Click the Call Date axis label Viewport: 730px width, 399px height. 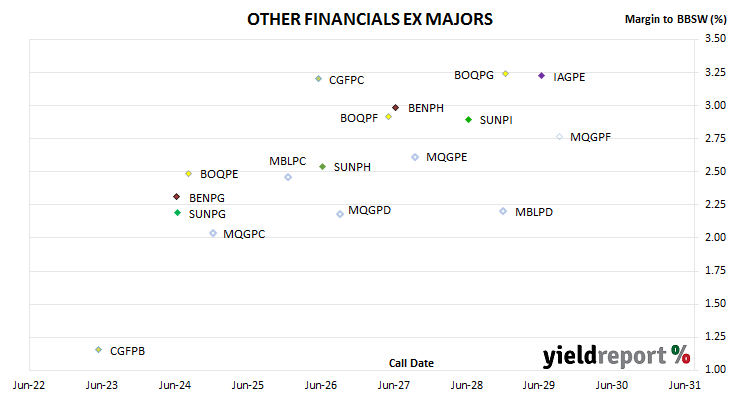(411, 363)
